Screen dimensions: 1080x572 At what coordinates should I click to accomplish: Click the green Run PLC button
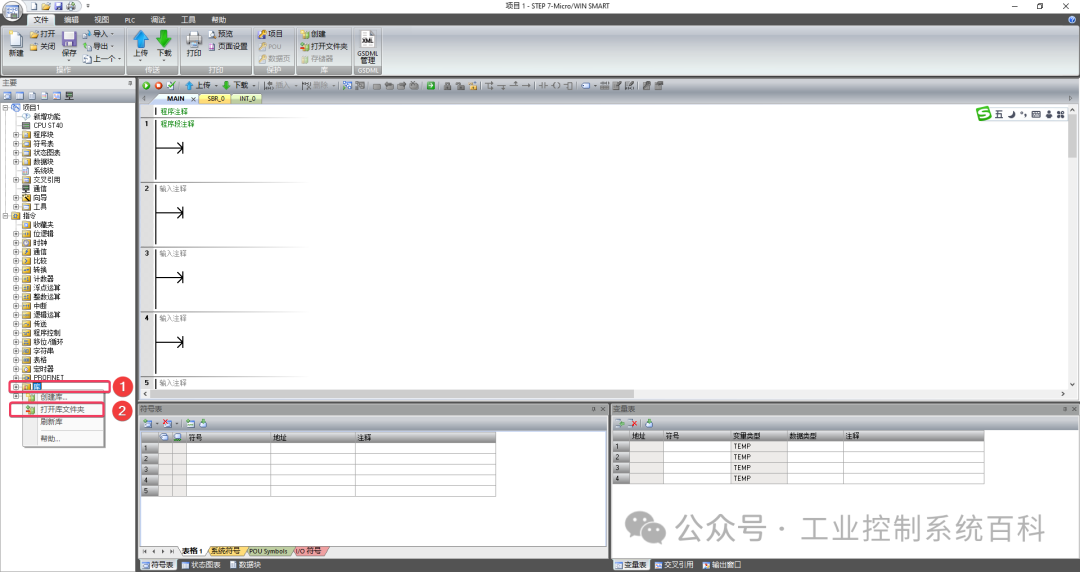click(146, 85)
